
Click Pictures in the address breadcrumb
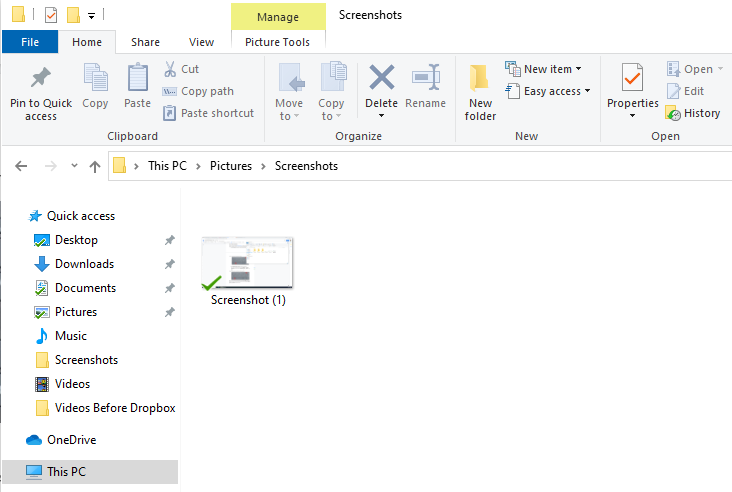231,166
